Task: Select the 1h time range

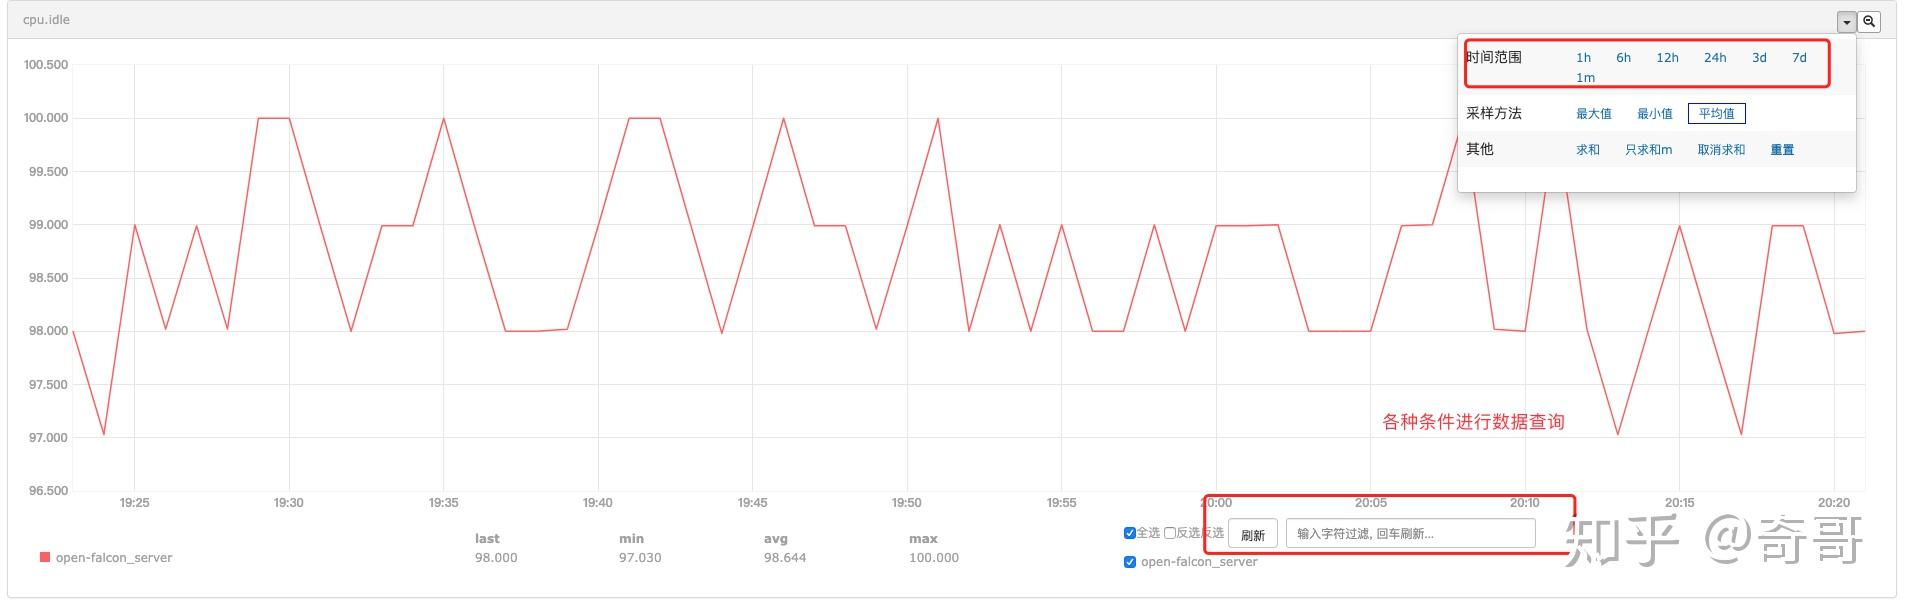Action: [x=1583, y=58]
